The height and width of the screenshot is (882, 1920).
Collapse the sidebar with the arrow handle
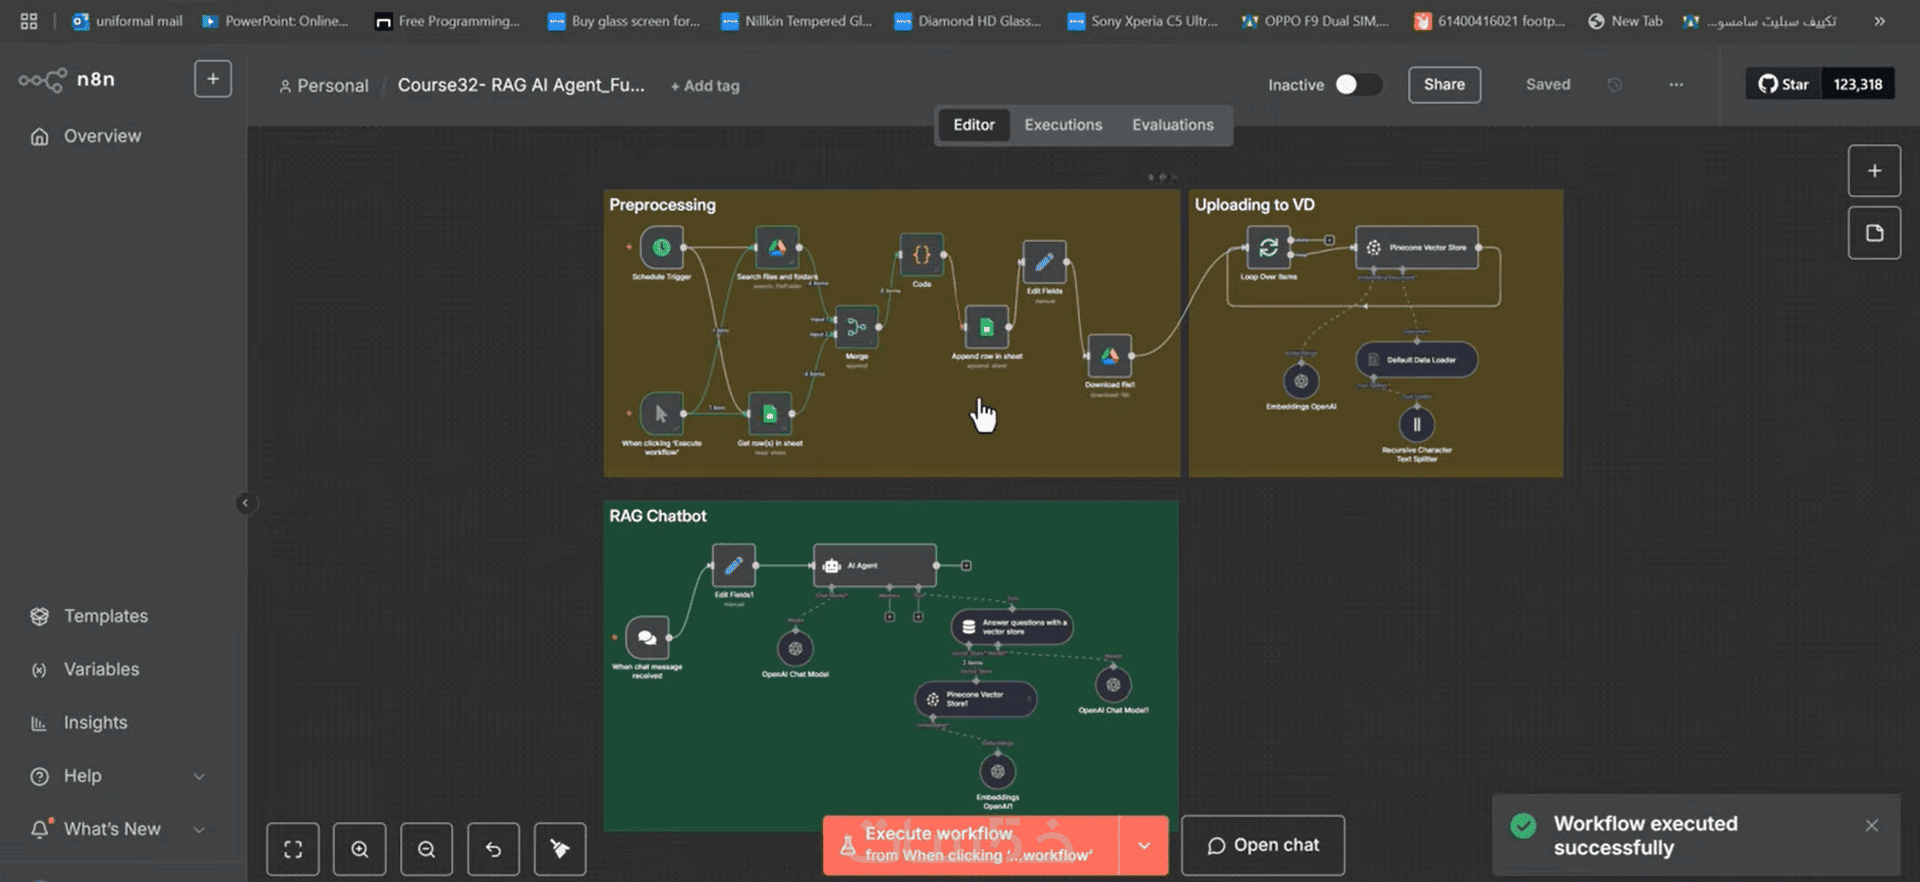pos(245,503)
